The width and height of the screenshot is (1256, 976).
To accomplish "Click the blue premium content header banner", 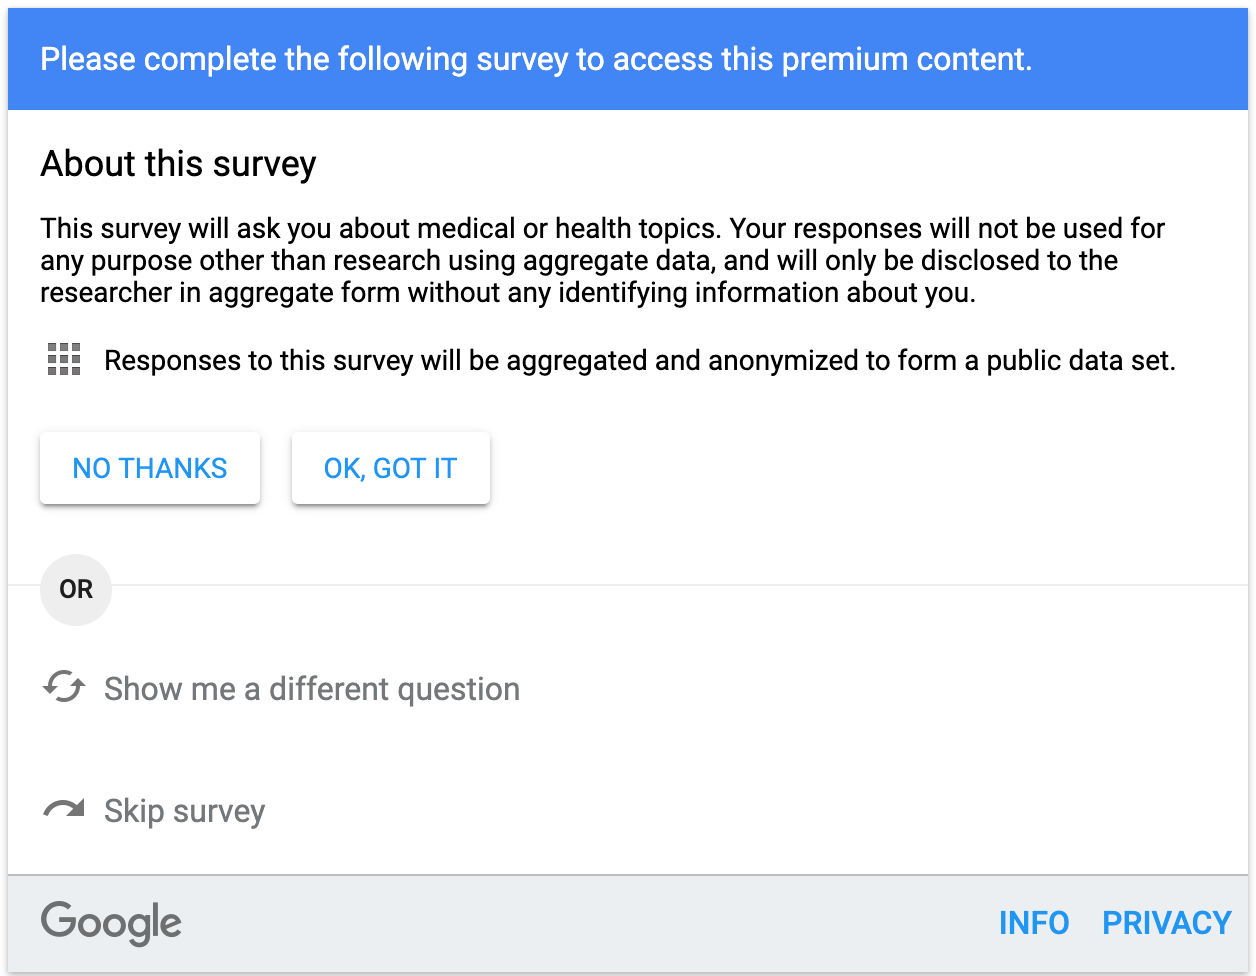I will pyautogui.click(x=628, y=59).
